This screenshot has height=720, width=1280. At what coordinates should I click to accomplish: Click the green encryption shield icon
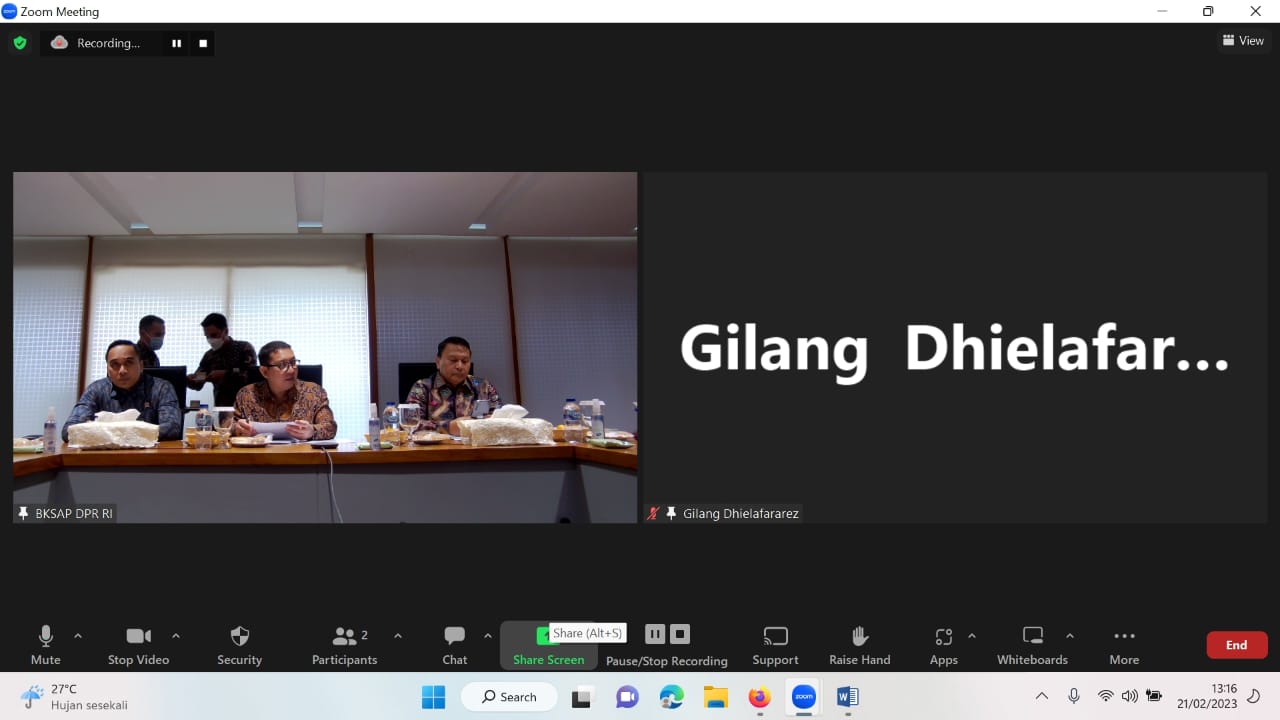pyautogui.click(x=20, y=43)
